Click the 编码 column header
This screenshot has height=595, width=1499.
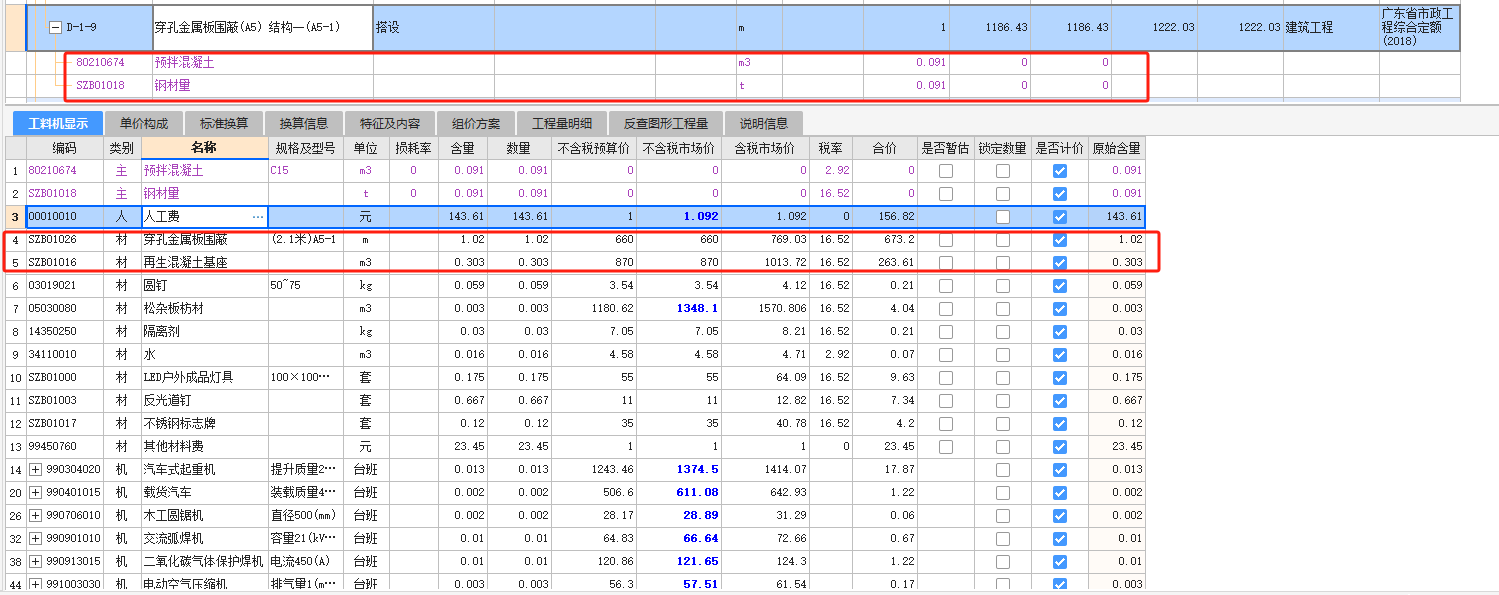(65, 148)
